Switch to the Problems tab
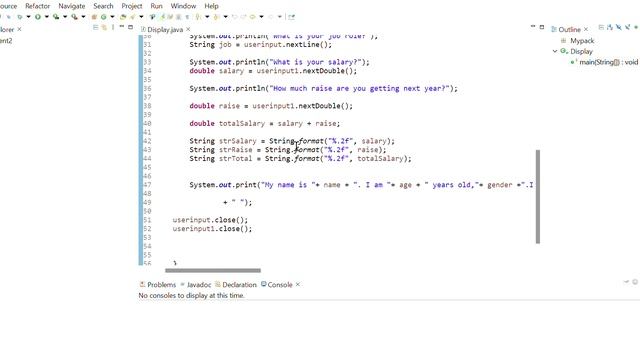 pos(158,284)
